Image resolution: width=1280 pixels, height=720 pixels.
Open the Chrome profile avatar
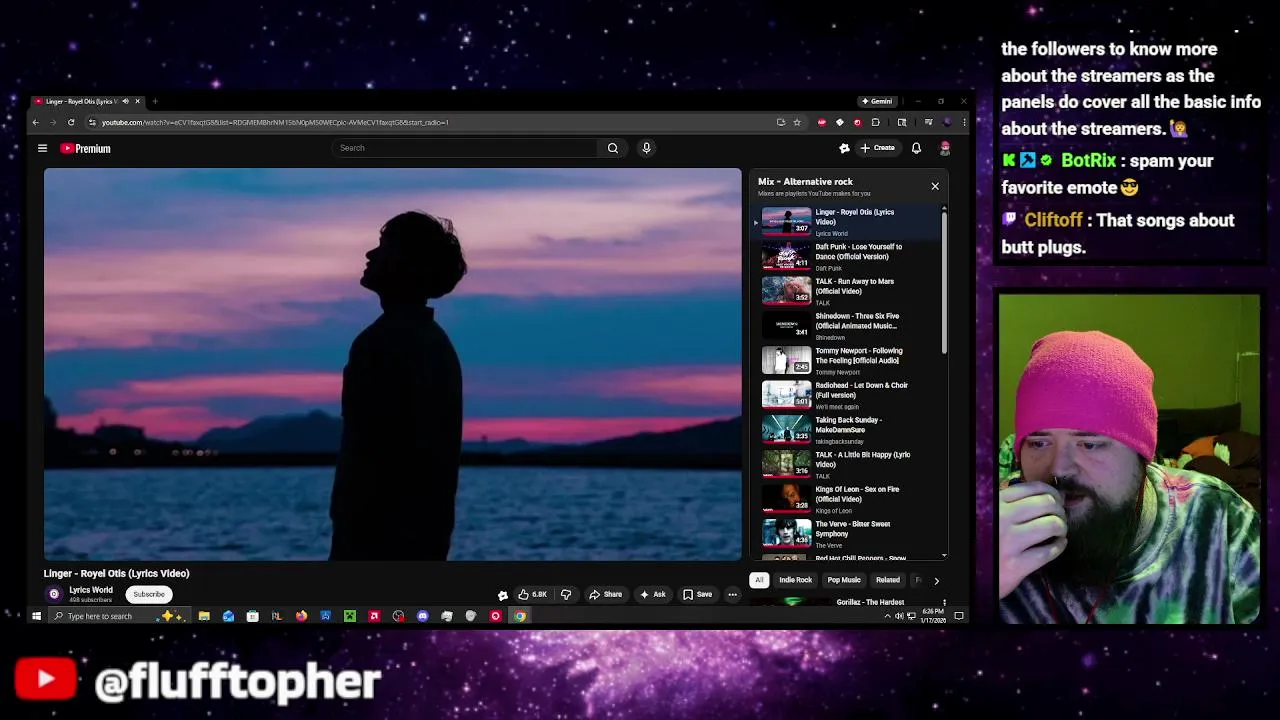click(947, 122)
